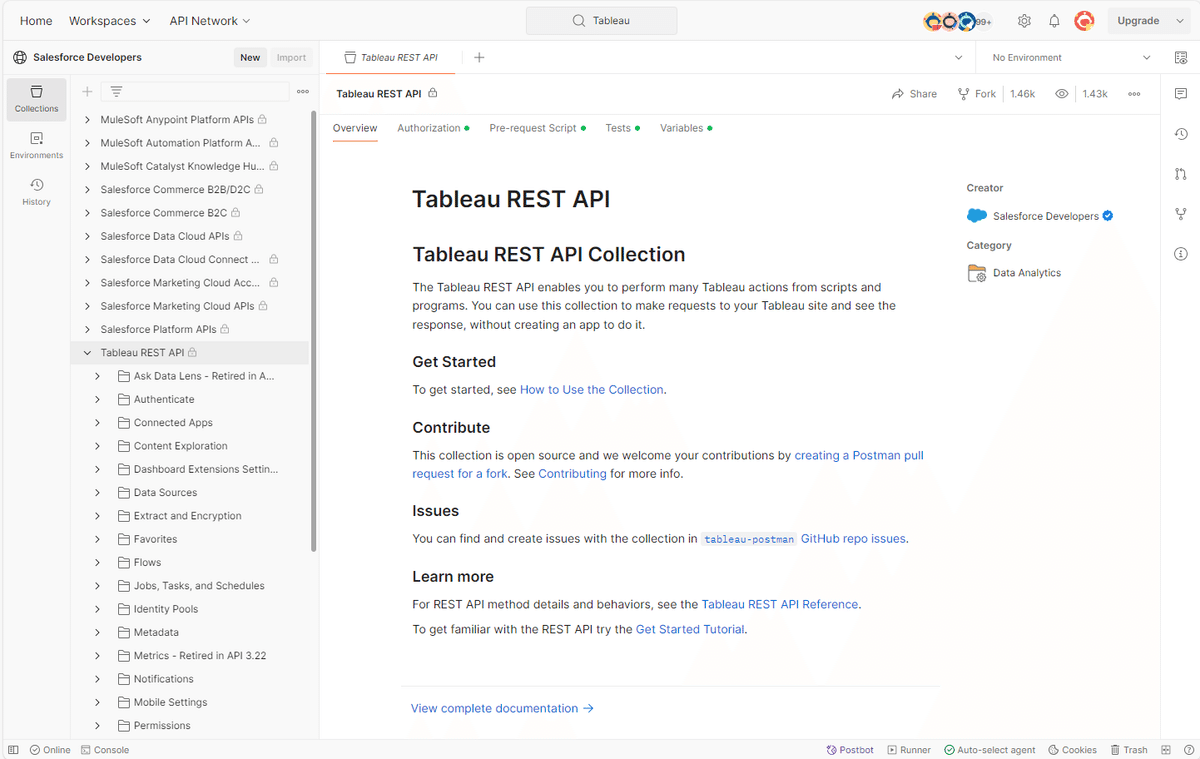Switch to the Authorization tab
1200x759 pixels.
(x=427, y=128)
